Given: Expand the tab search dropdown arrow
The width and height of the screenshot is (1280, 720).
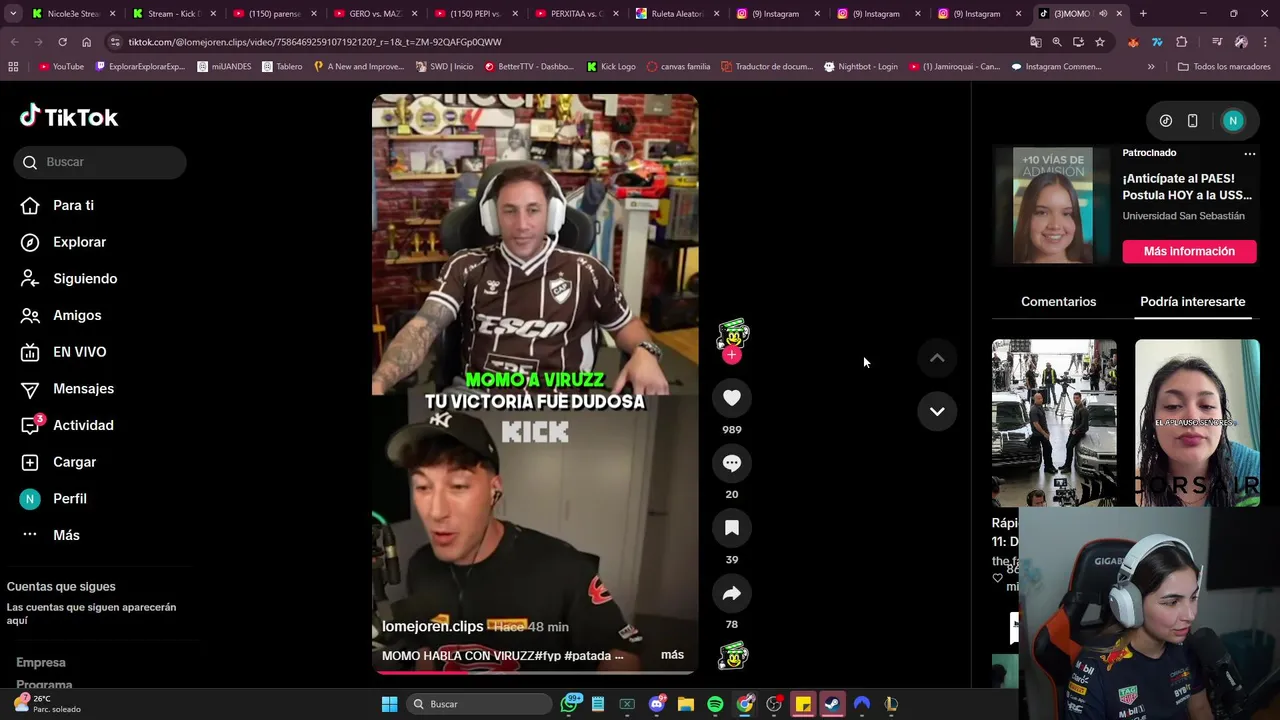Looking at the screenshot, I should coord(12,14).
